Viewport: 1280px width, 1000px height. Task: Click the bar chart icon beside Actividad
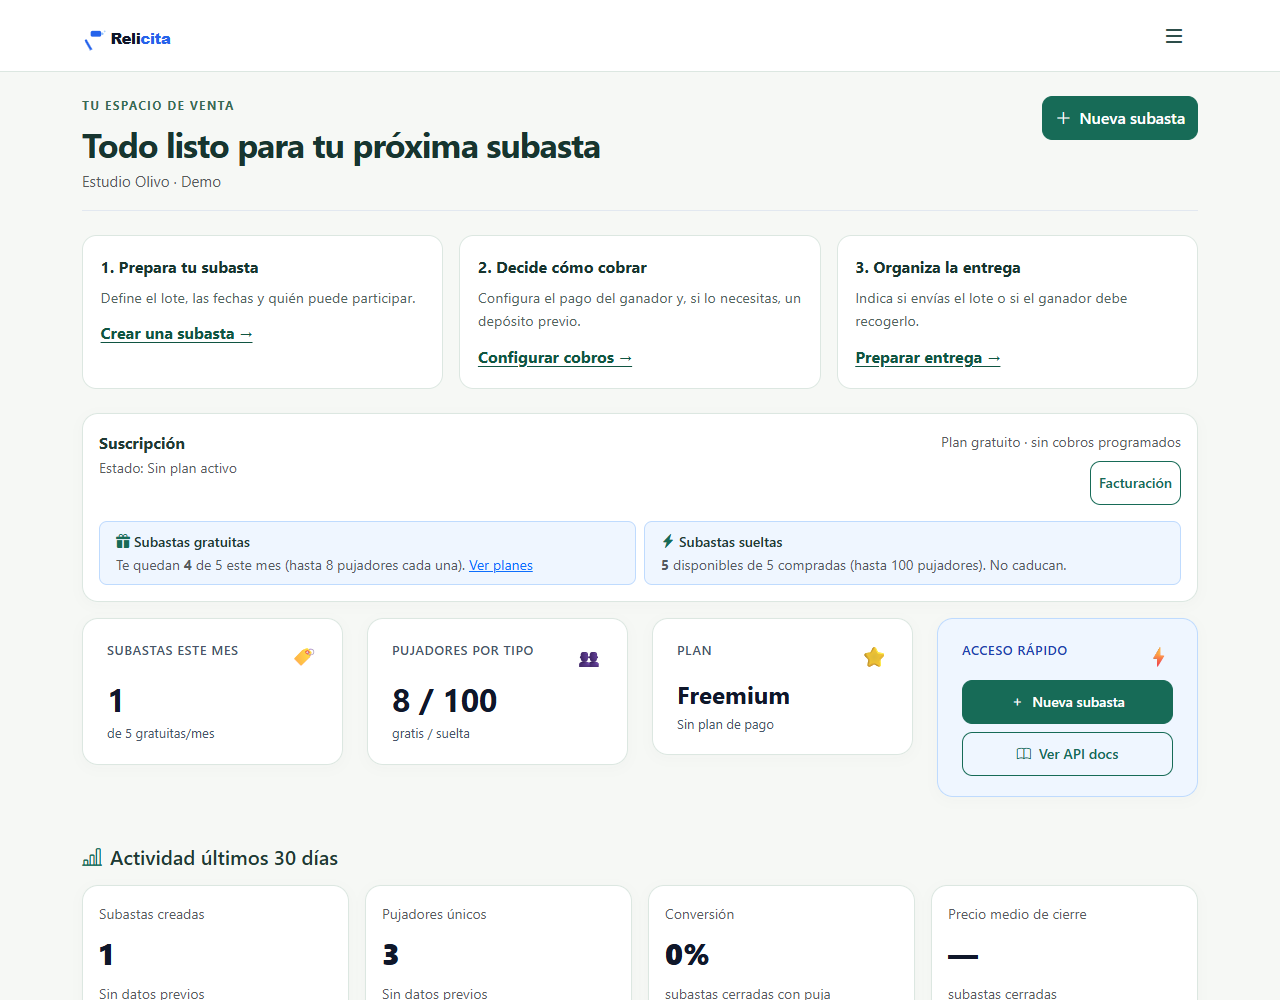(x=92, y=858)
